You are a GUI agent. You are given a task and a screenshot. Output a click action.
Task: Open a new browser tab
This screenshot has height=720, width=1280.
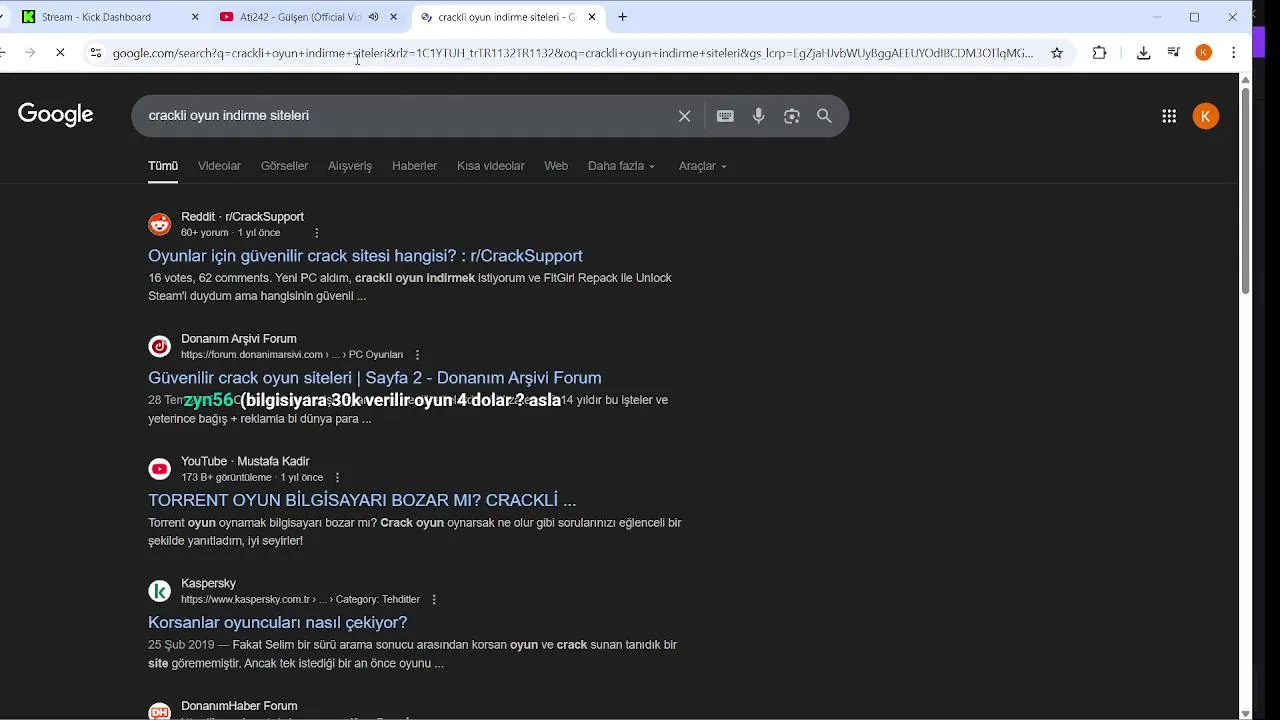tap(623, 17)
